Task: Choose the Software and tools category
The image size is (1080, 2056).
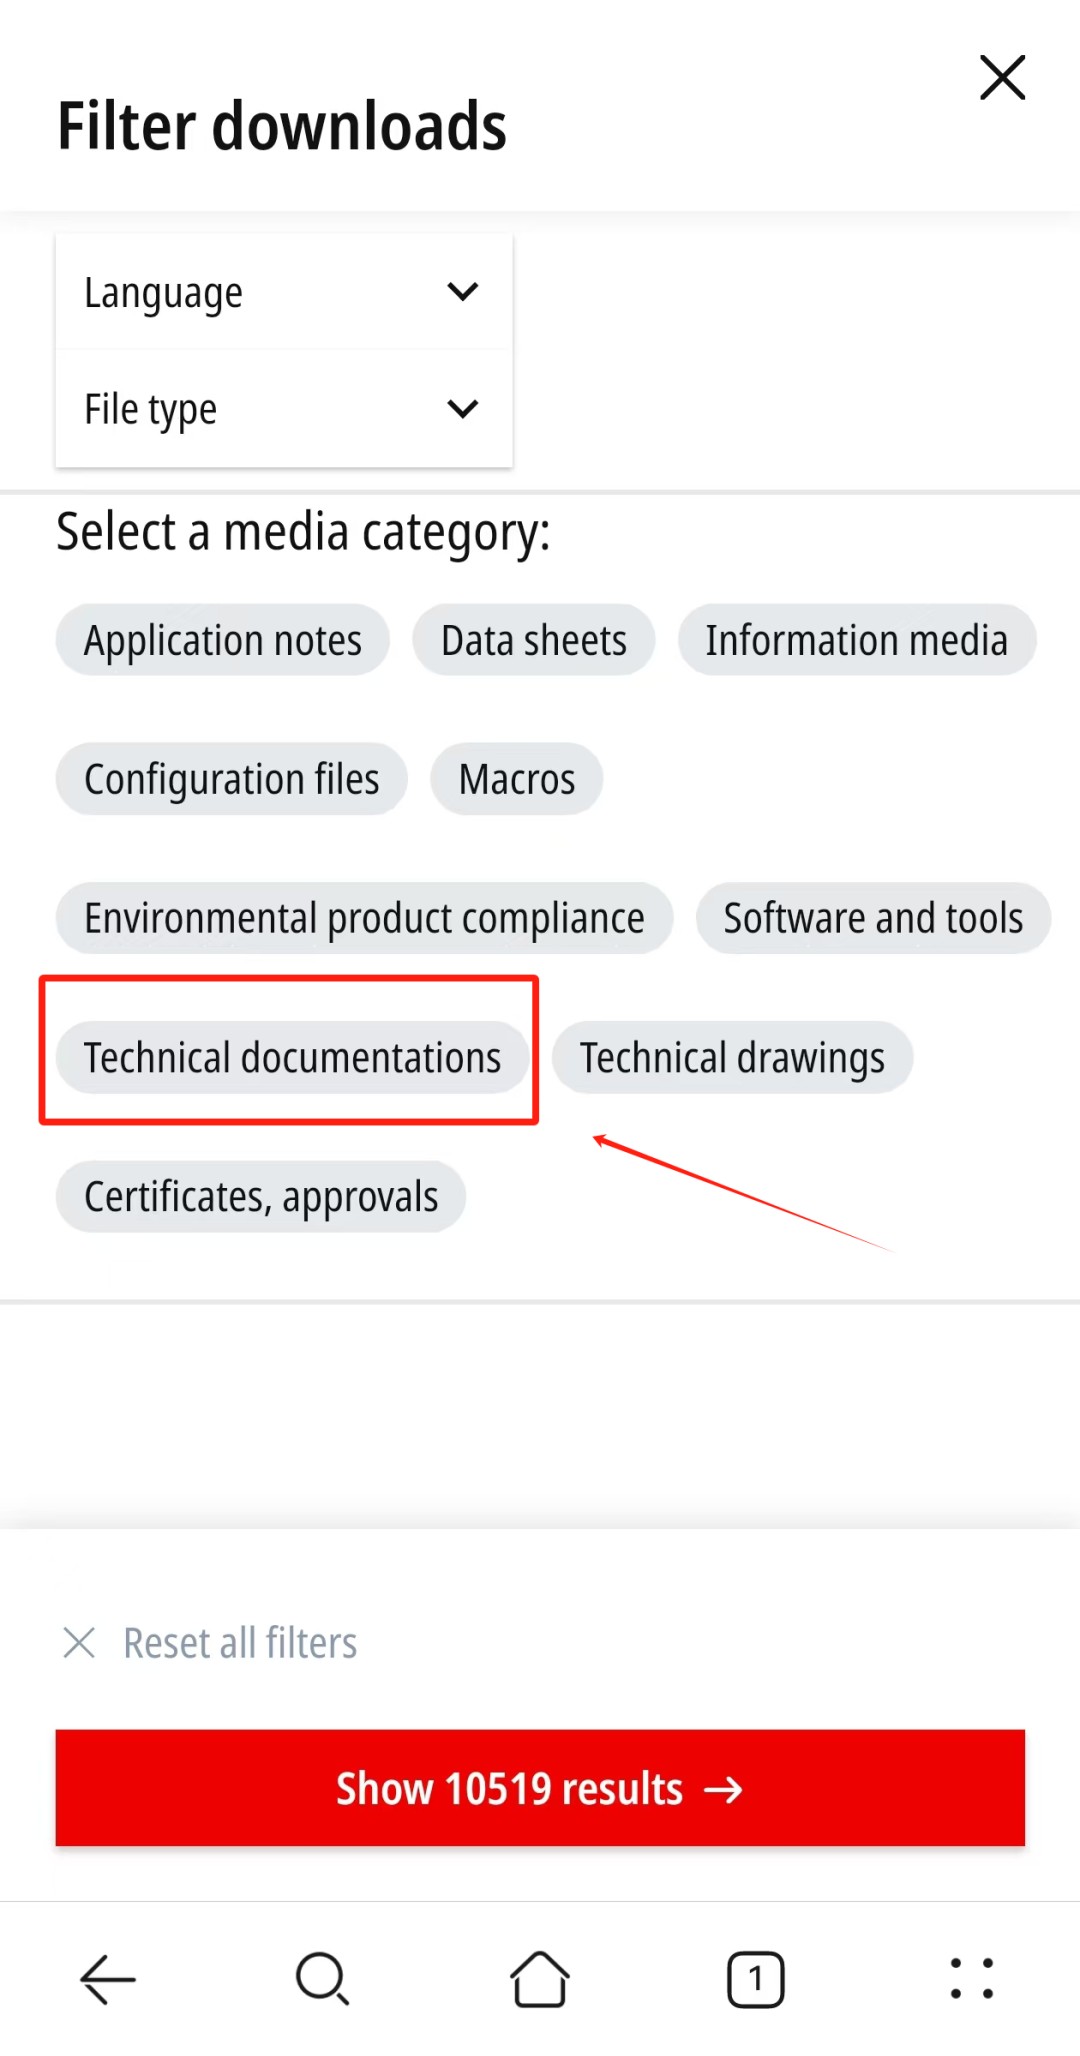Action: click(873, 918)
